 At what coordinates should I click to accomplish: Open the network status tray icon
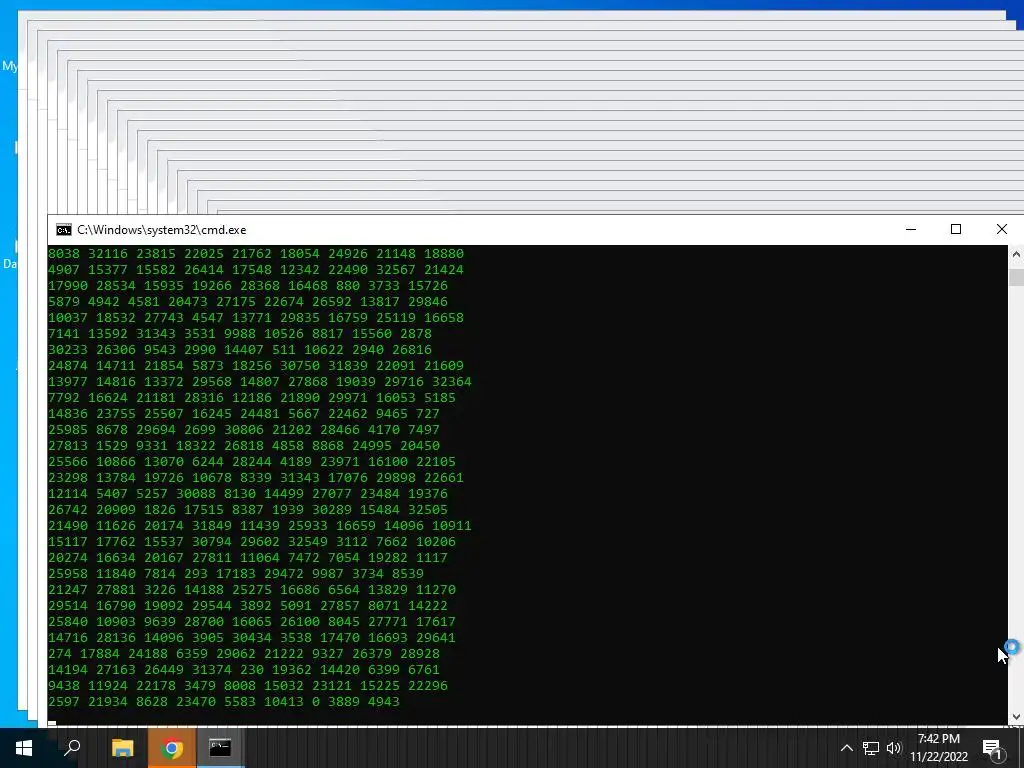(871, 748)
